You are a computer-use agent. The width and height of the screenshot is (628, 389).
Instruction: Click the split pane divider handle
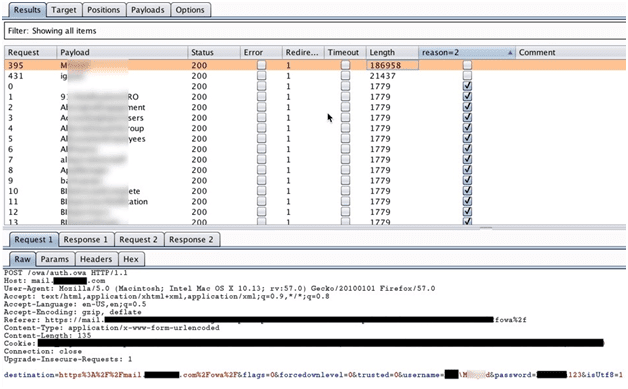(486, 228)
